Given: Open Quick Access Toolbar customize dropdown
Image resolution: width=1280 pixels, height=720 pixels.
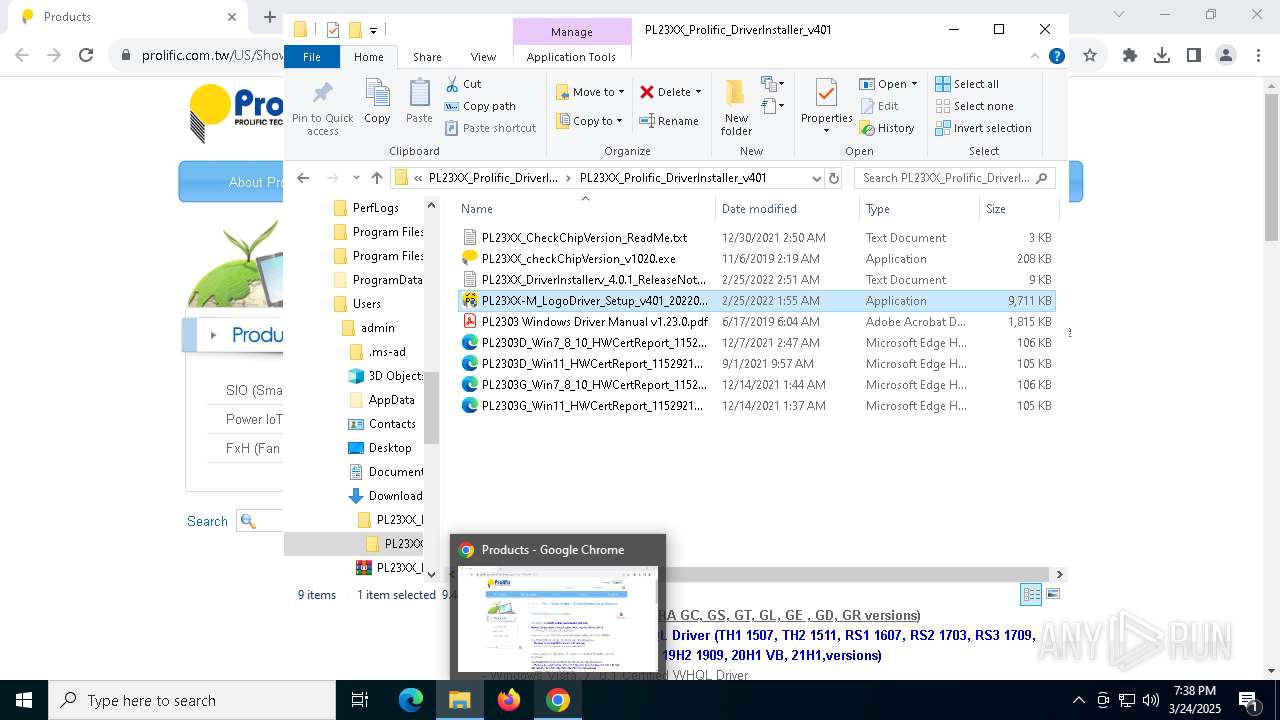Looking at the screenshot, I should [374, 30].
